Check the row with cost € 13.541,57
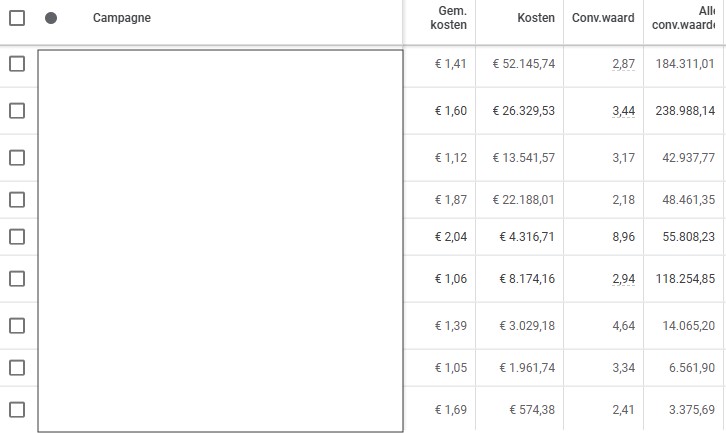Screen dimensions: 726x433 point(17,157)
